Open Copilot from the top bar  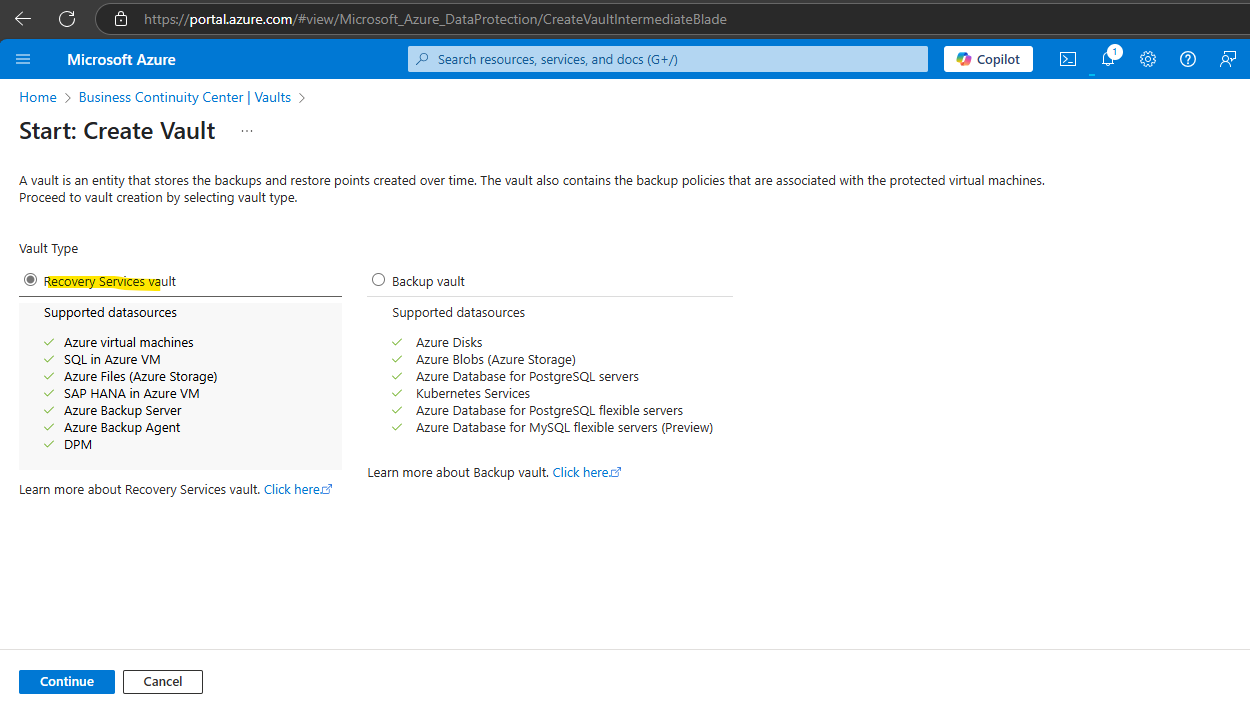pyautogui.click(x=988, y=59)
